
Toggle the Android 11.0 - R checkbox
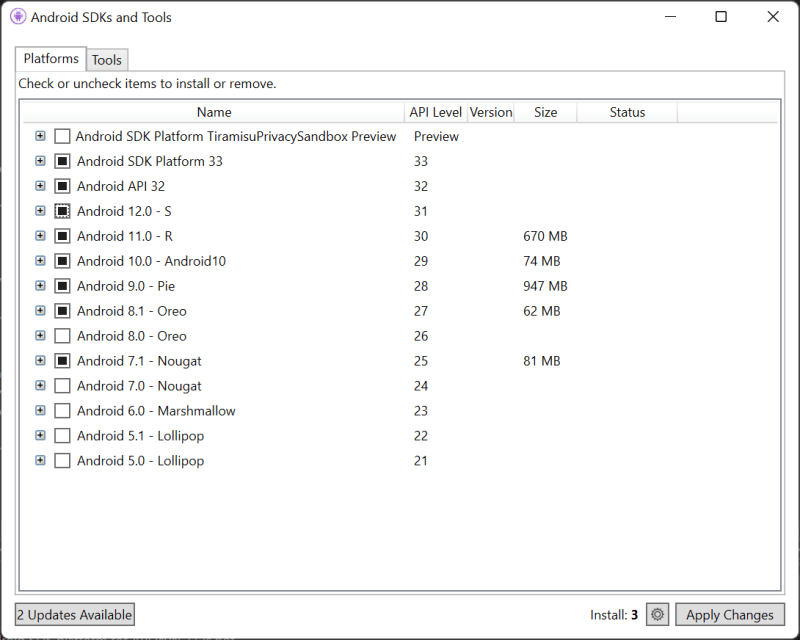click(62, 236)
